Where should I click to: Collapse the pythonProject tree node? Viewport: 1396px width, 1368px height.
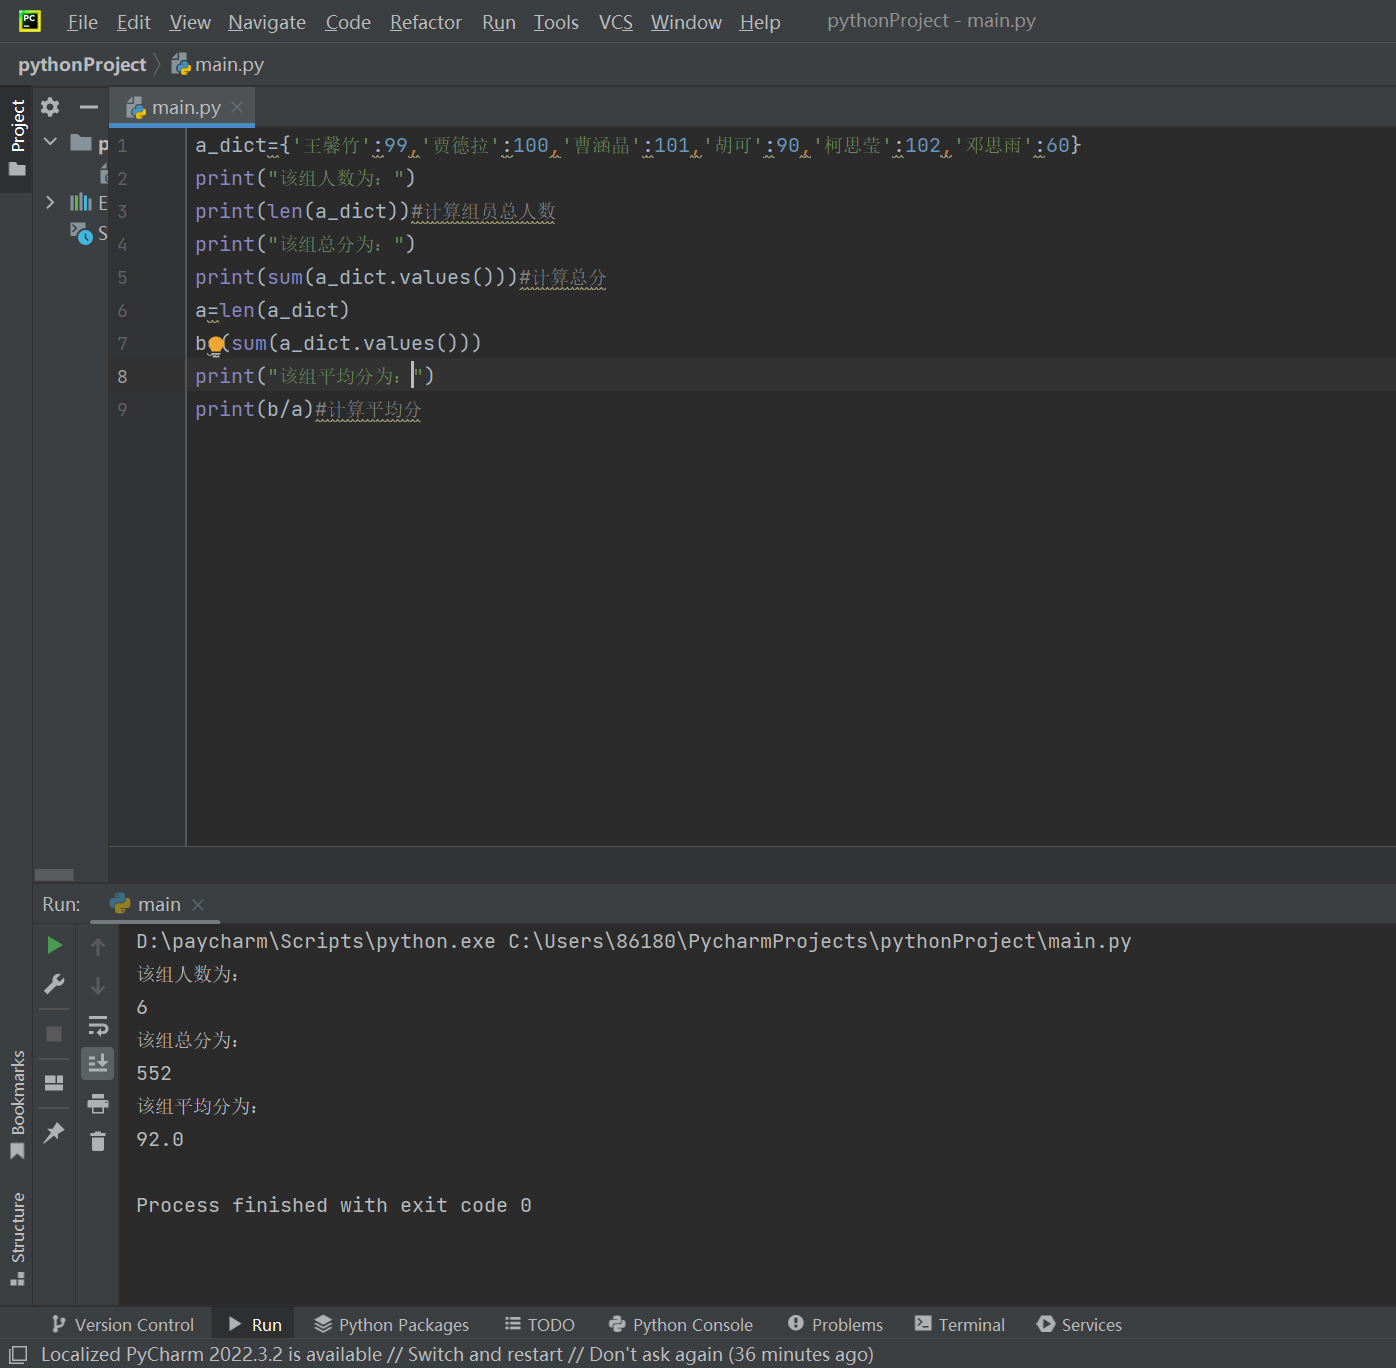point(51,142)
